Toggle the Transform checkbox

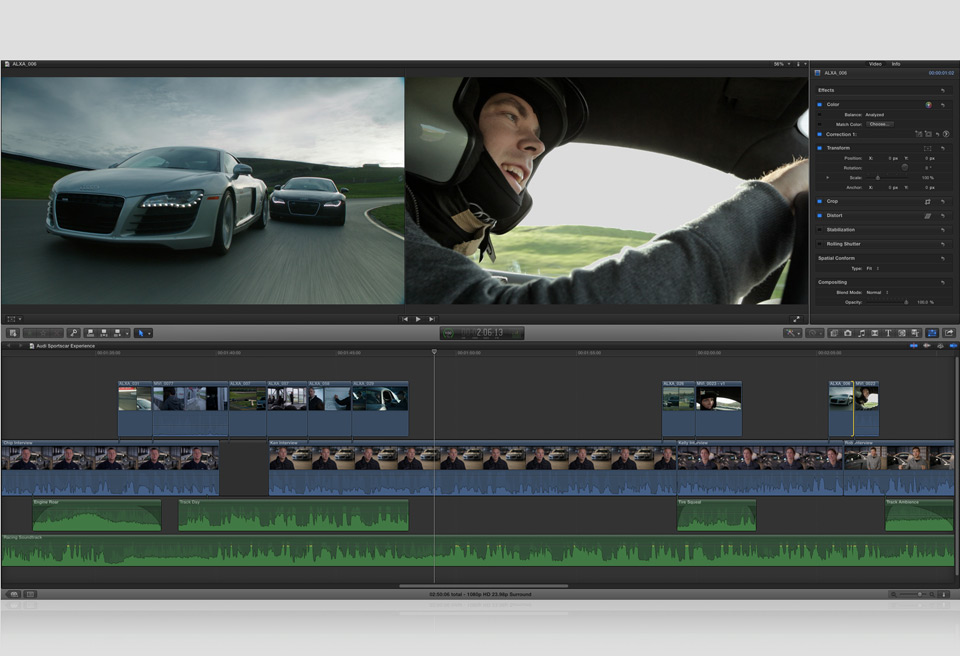point(820,148)
